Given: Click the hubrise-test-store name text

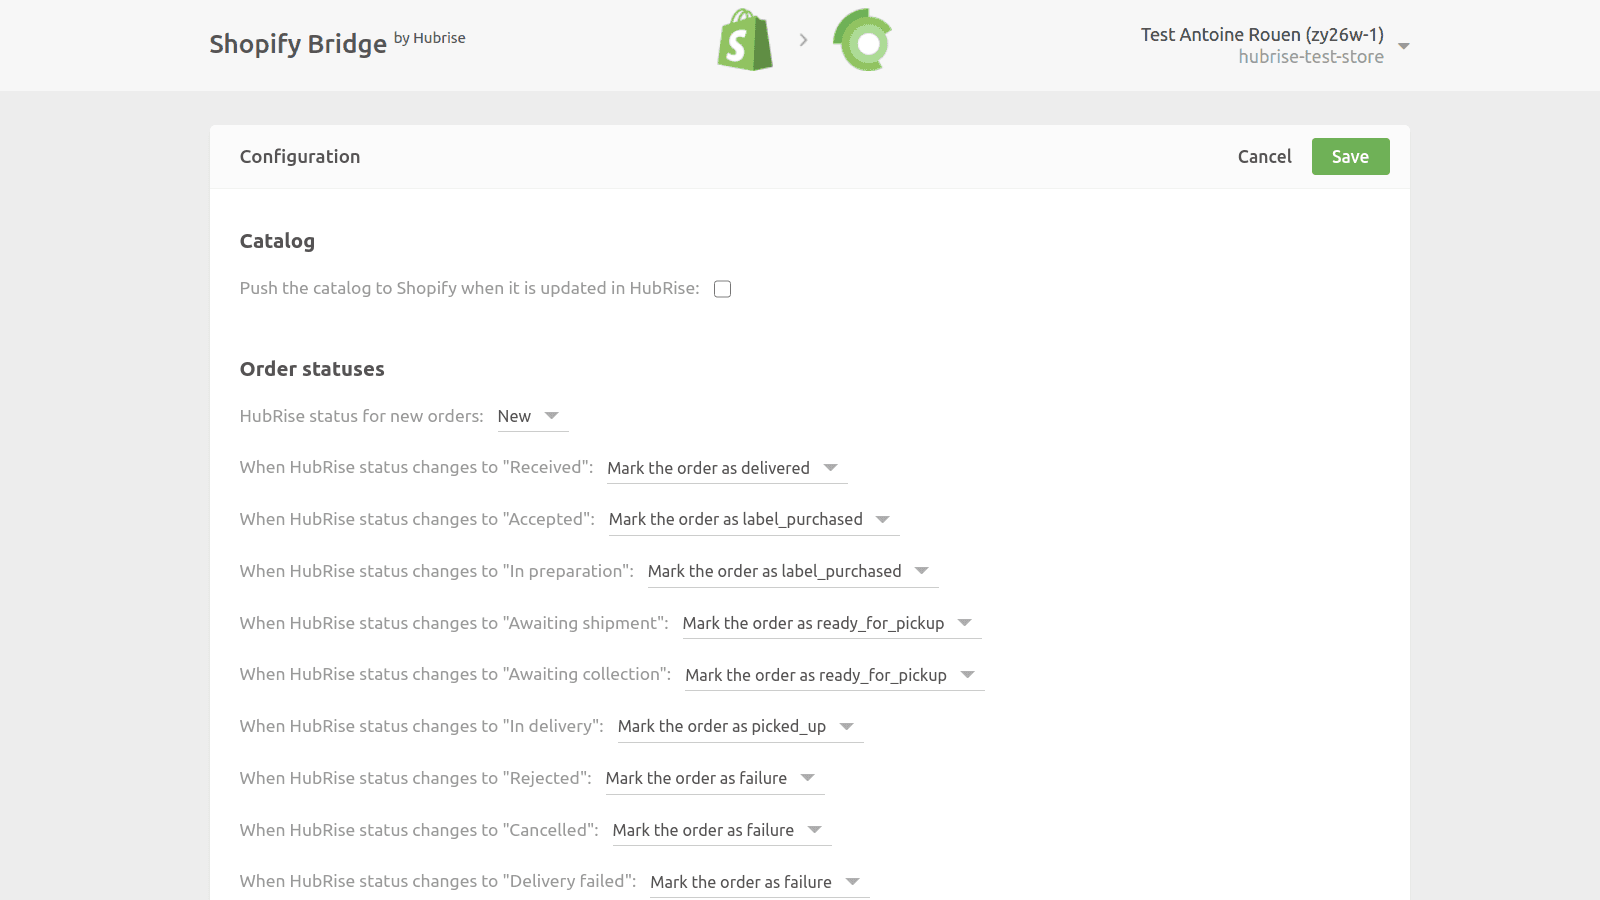Looking at the screenshot, I should 1310,57.
